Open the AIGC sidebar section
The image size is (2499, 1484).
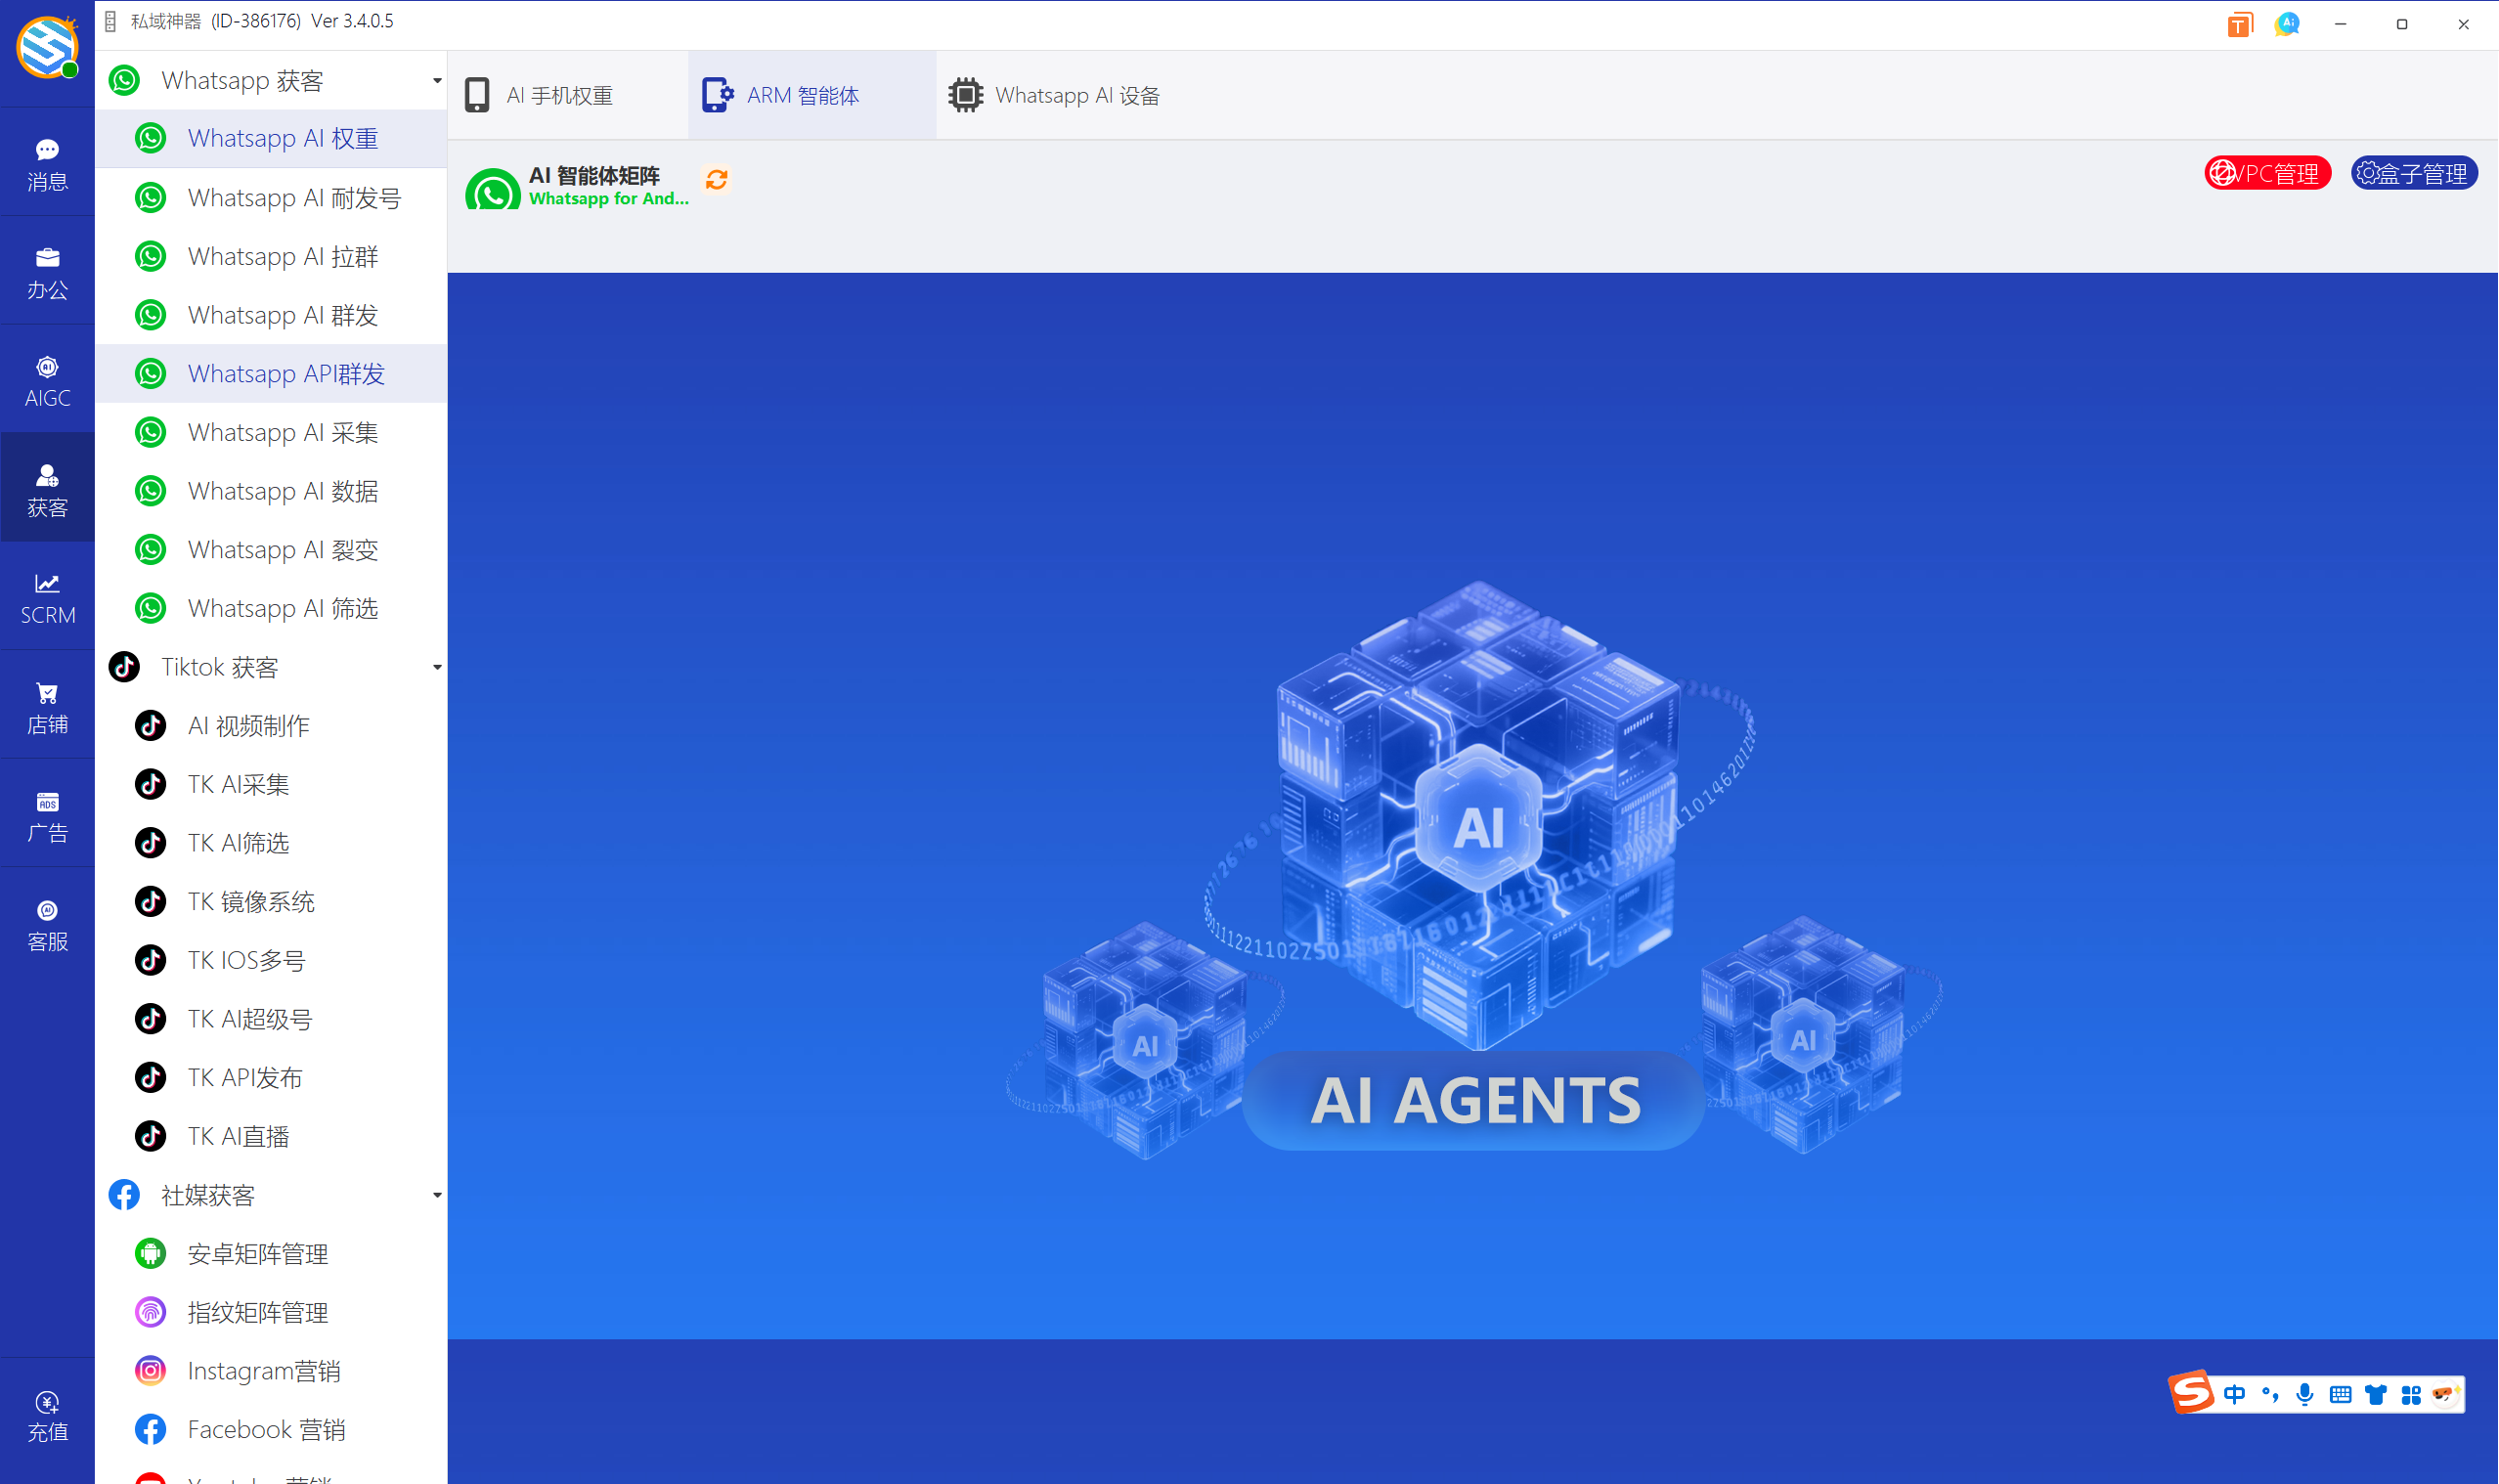tap(47, 381)
